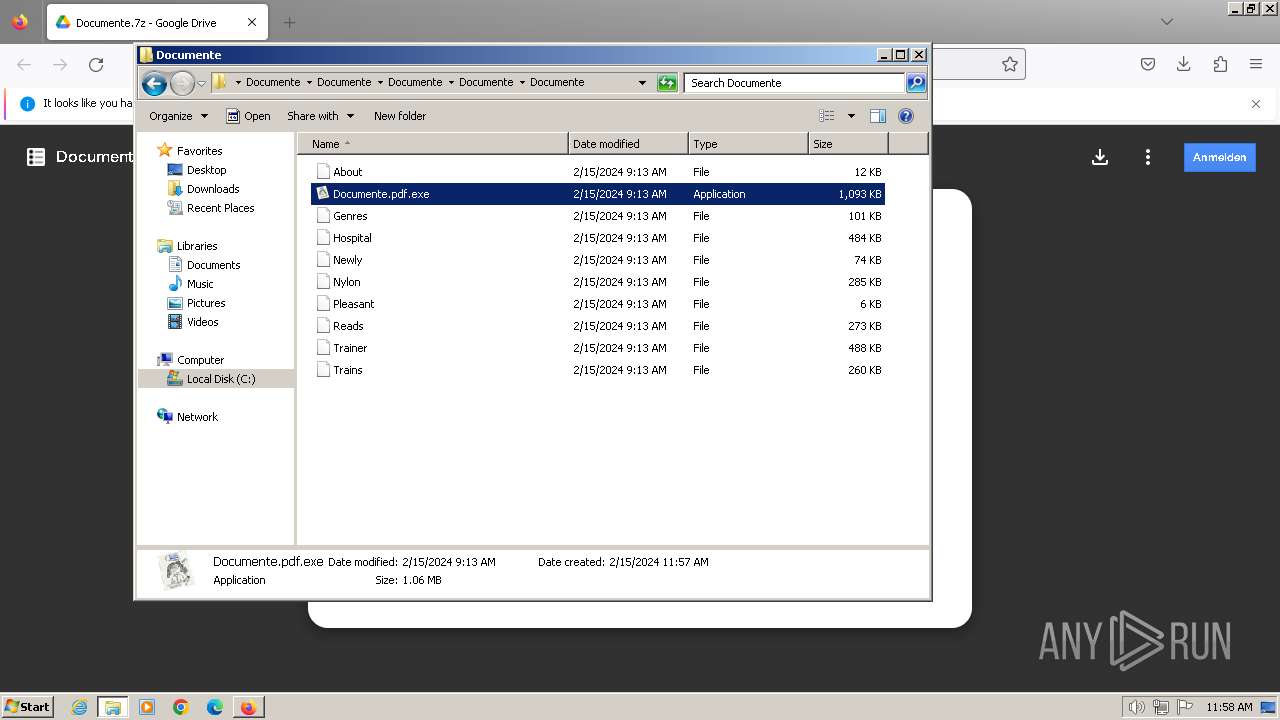Launch Chrome from taskbar
The image size is (1280, 720).
pyautogui.click(x=181, y=707)
